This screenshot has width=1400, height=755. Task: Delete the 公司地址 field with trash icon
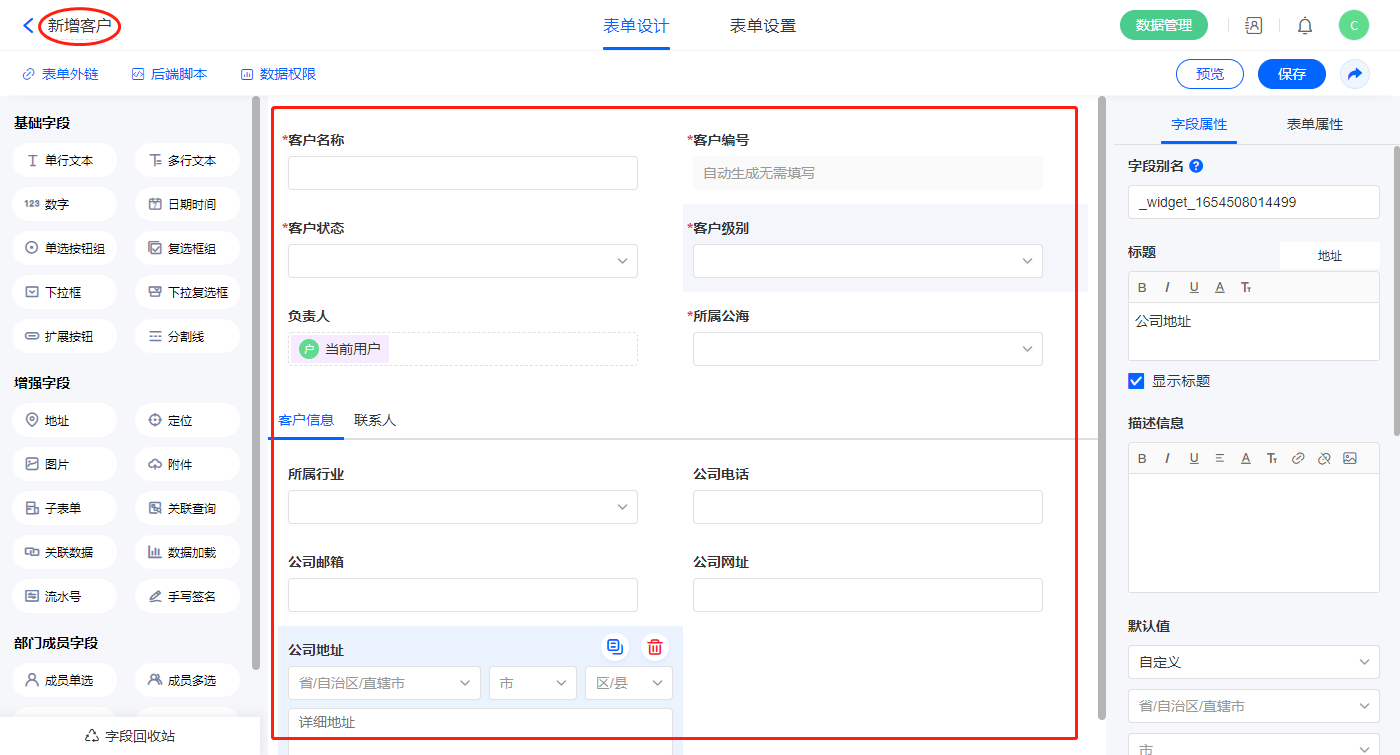[x=654, y=647]
